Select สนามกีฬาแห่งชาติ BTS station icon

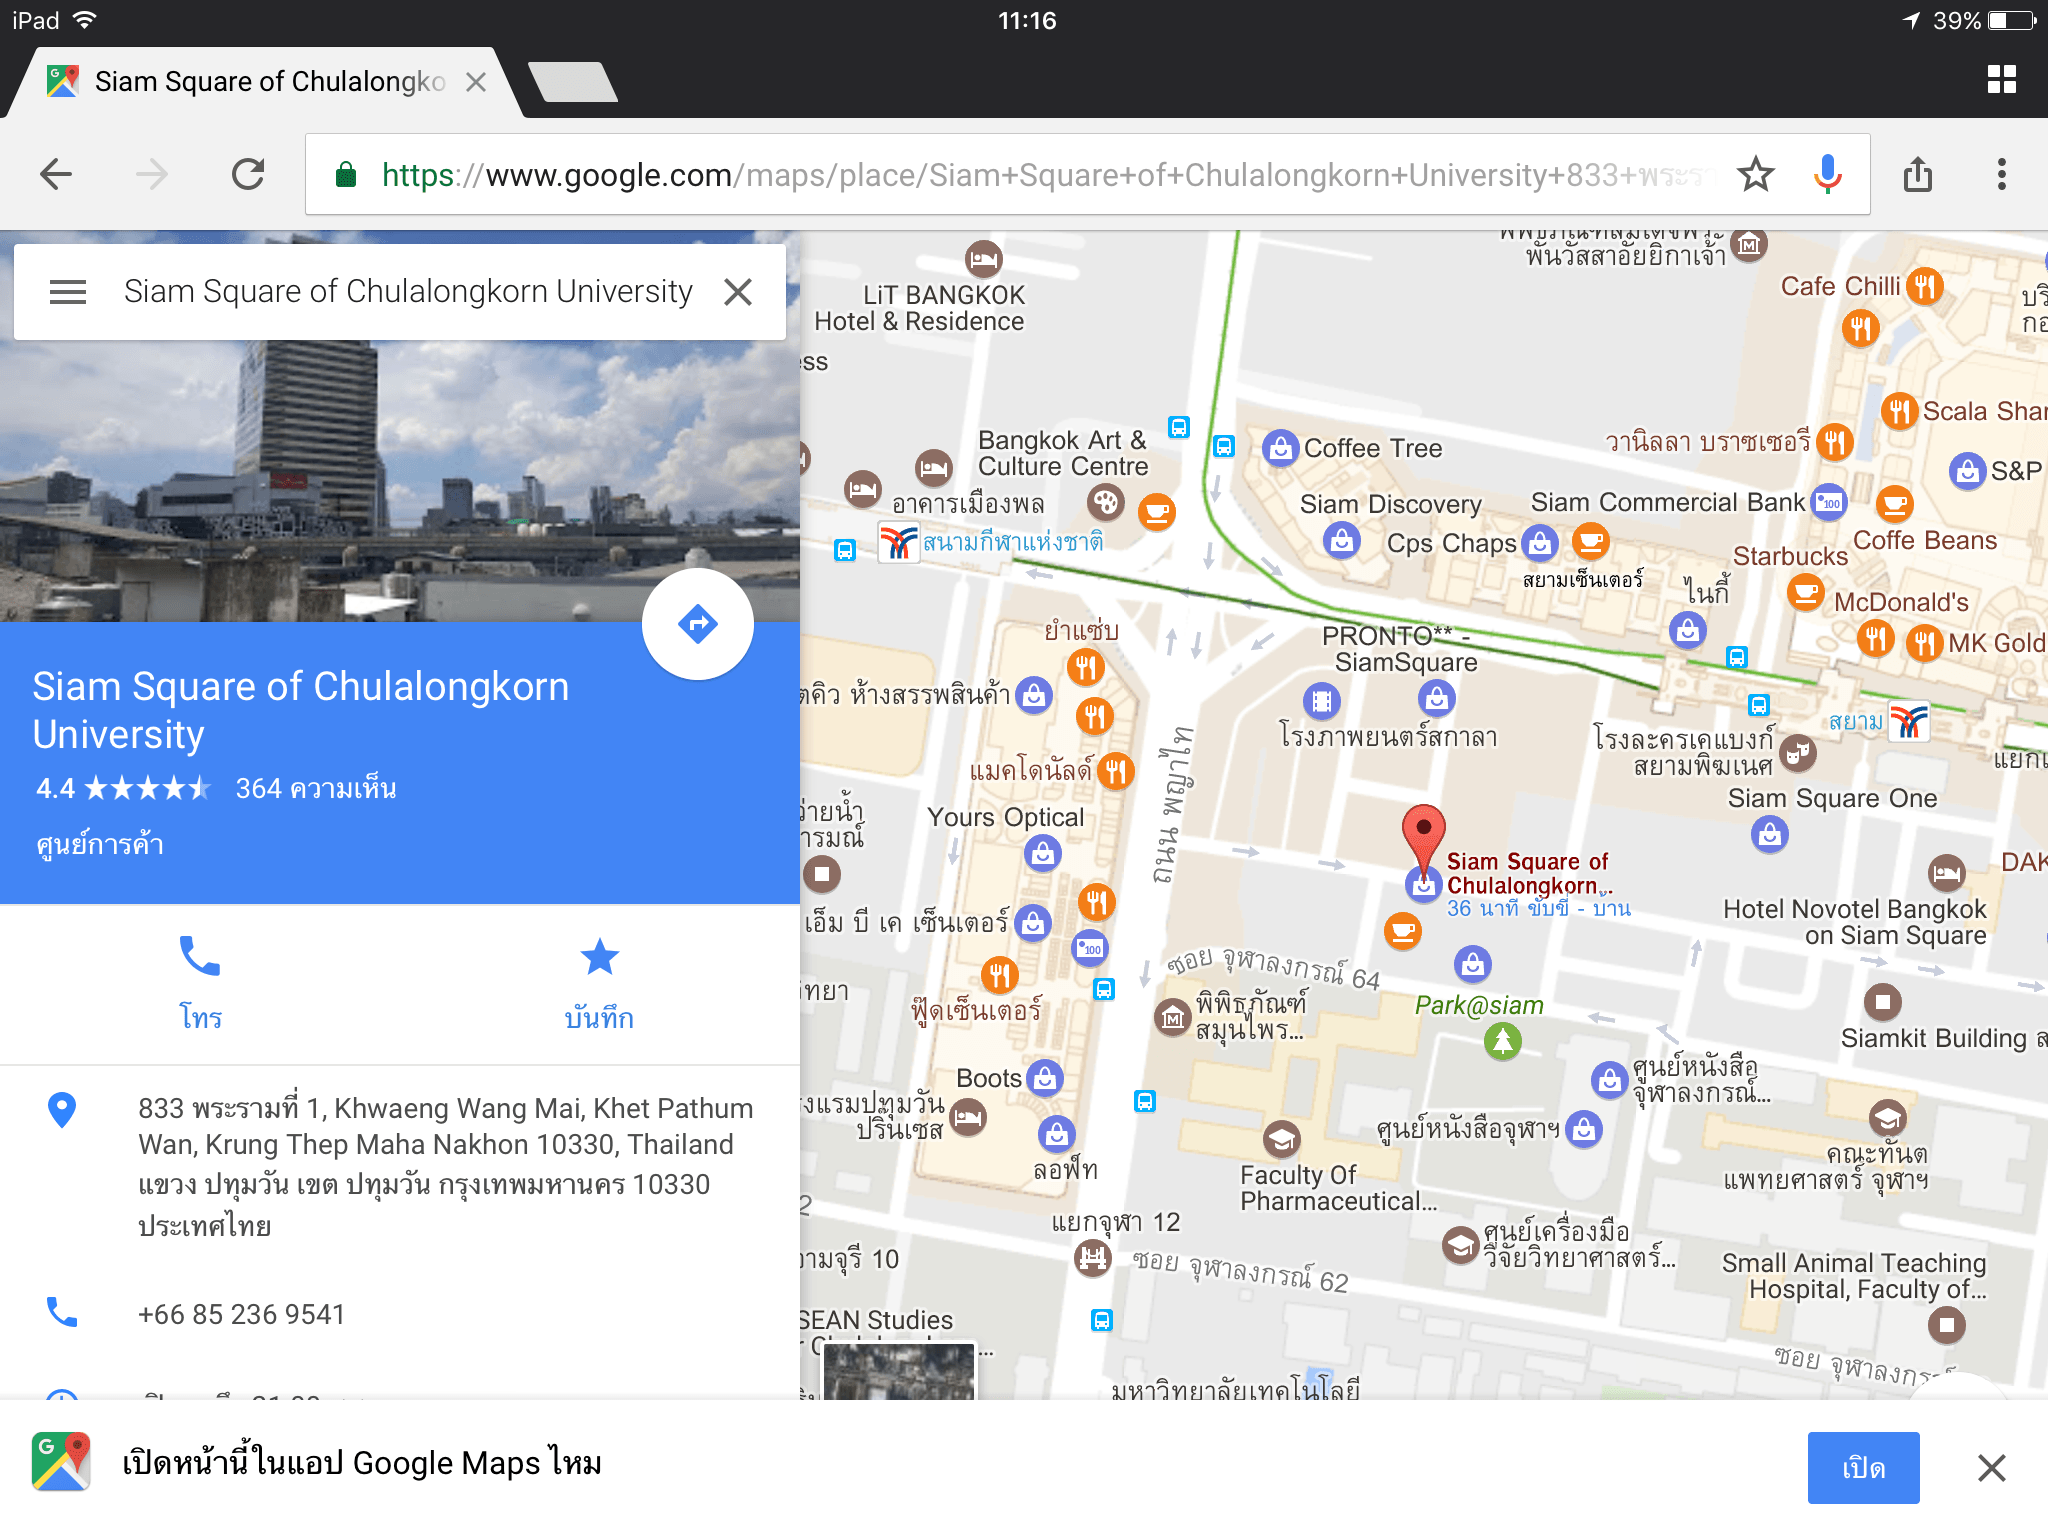899,542
